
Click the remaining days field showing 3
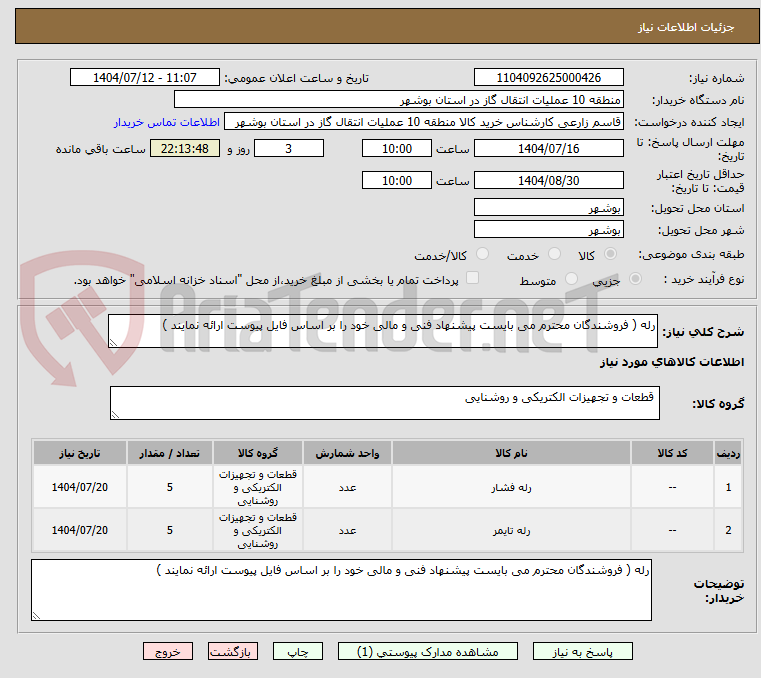289,149
